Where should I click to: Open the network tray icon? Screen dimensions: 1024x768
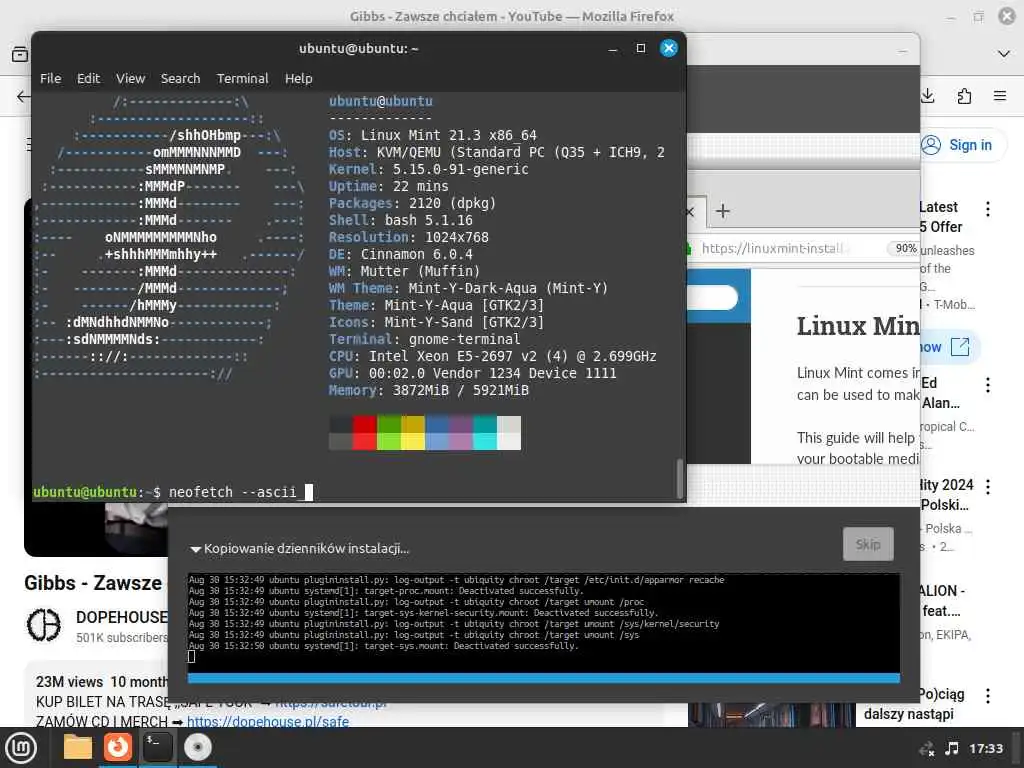coord(926,748)
